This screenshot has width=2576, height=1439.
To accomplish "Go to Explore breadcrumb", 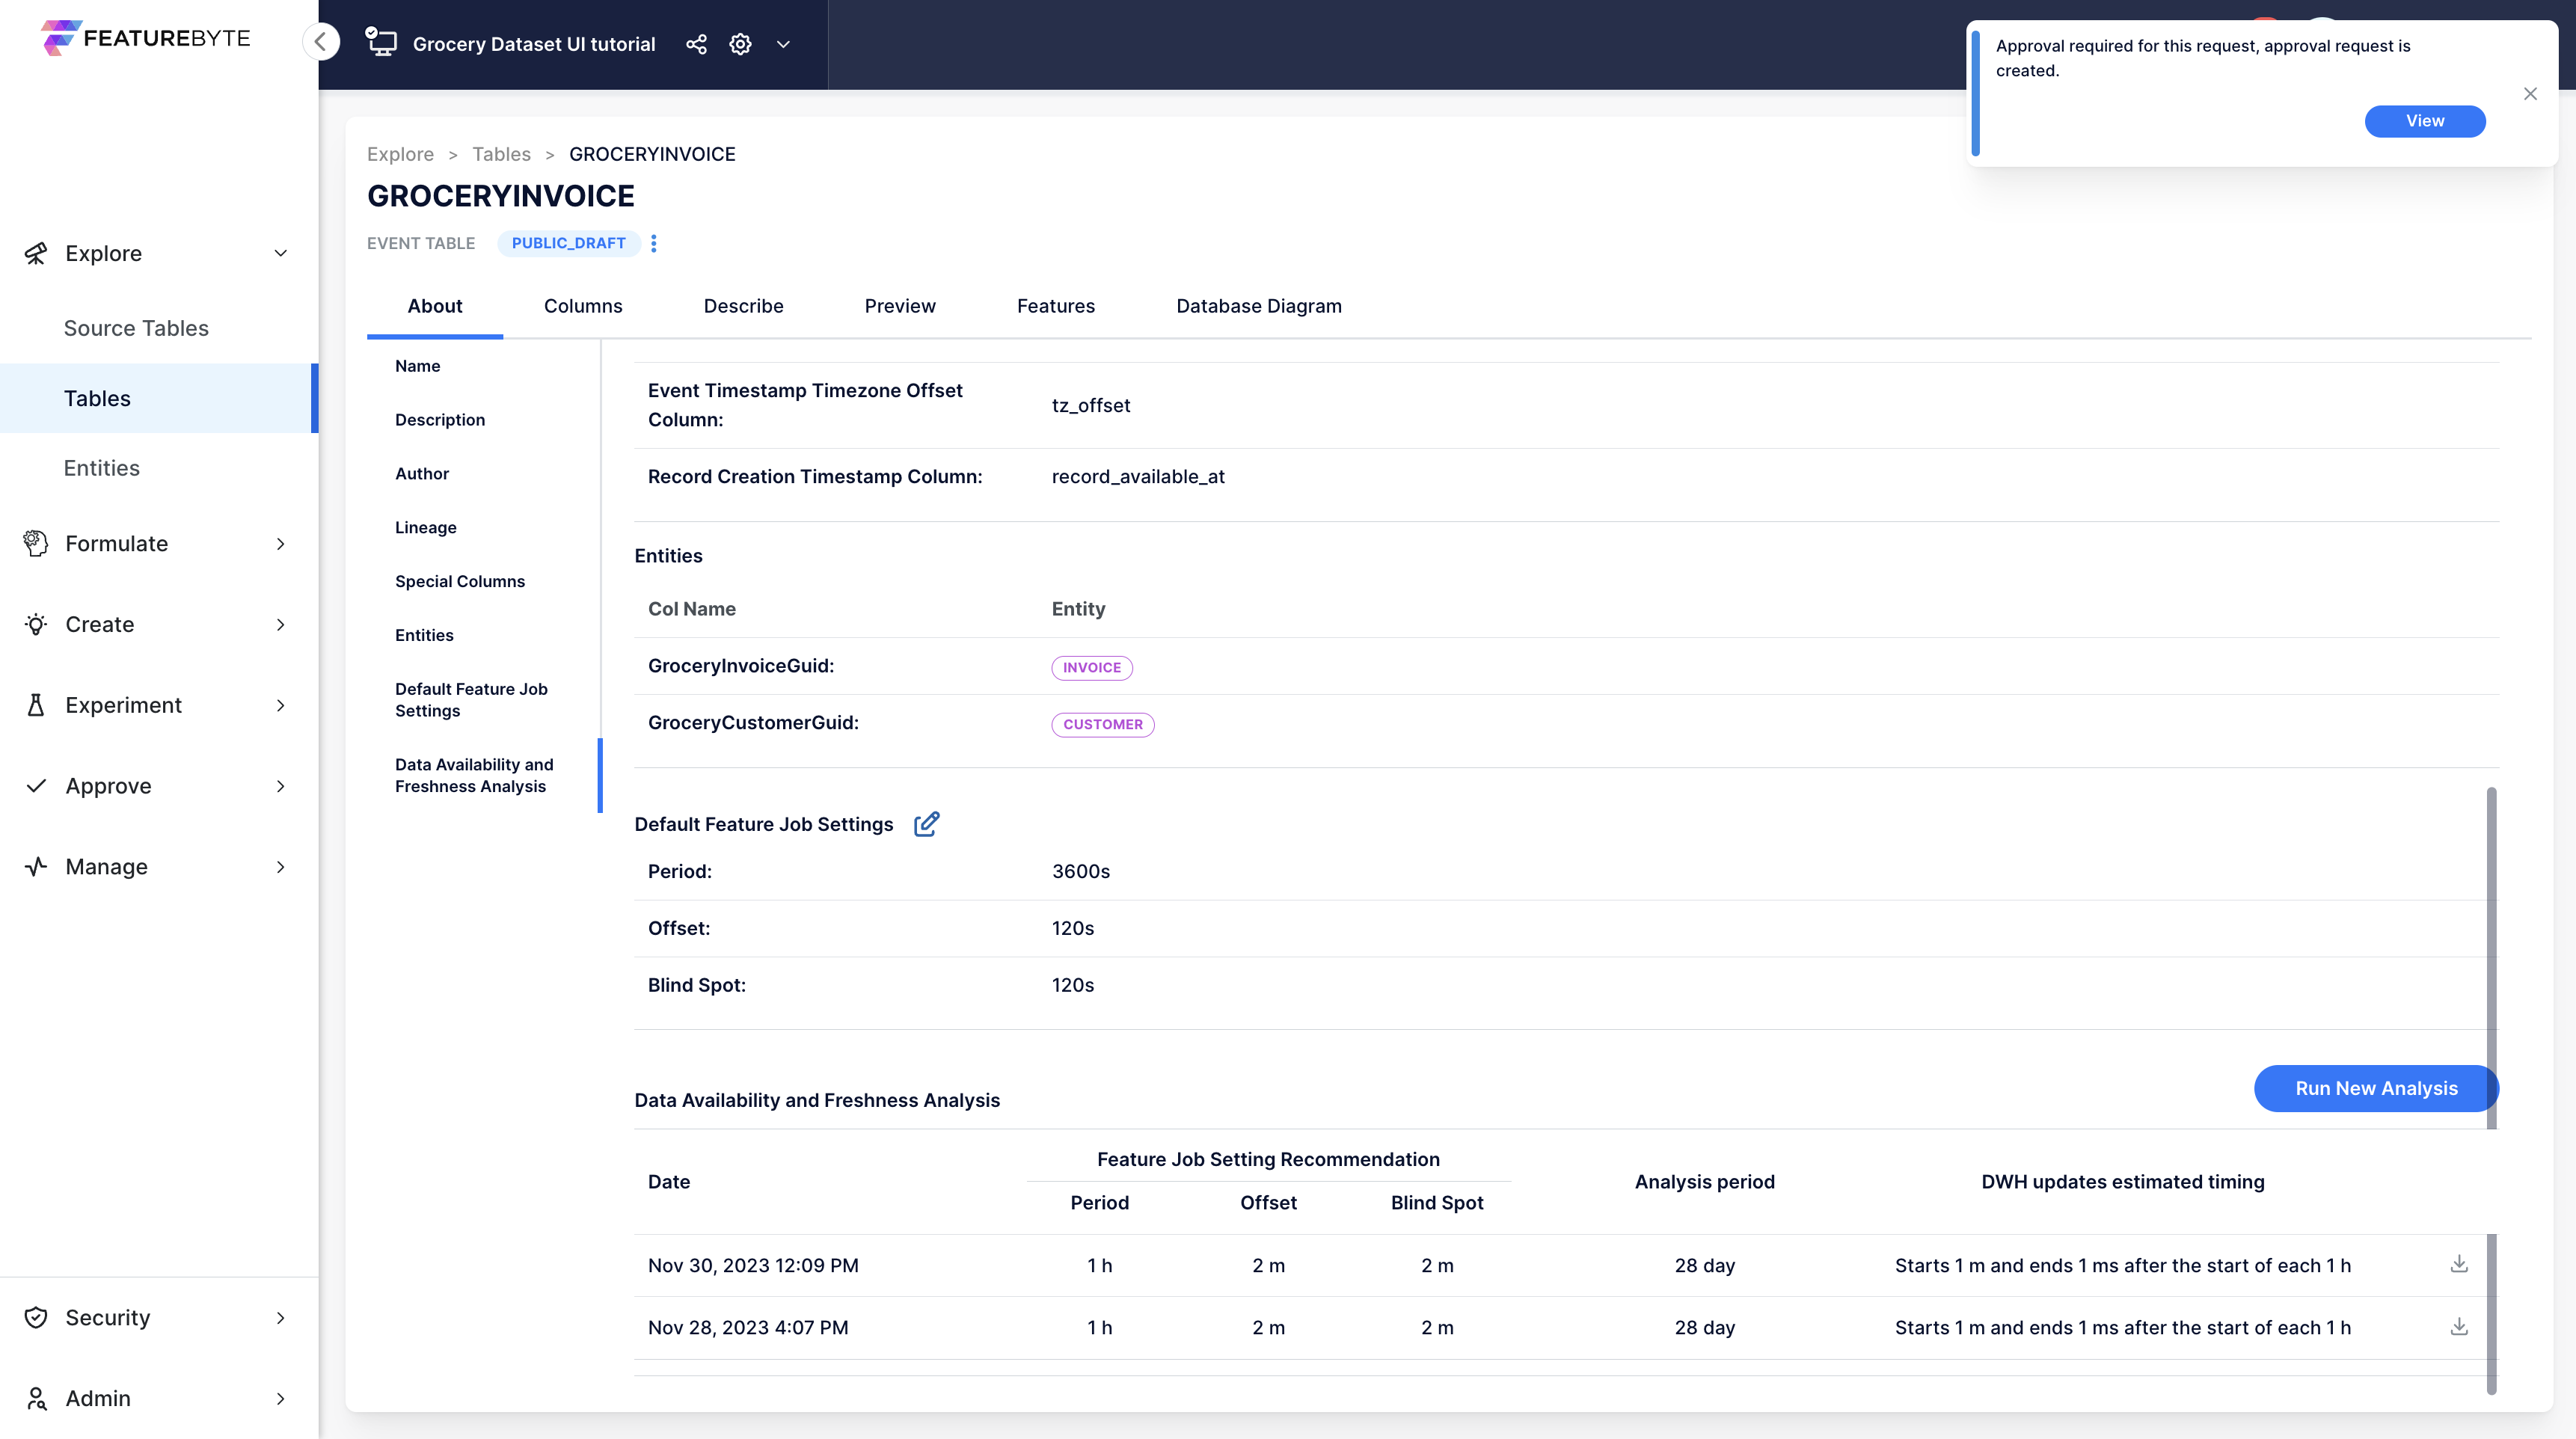I will (x=400, y=154).
